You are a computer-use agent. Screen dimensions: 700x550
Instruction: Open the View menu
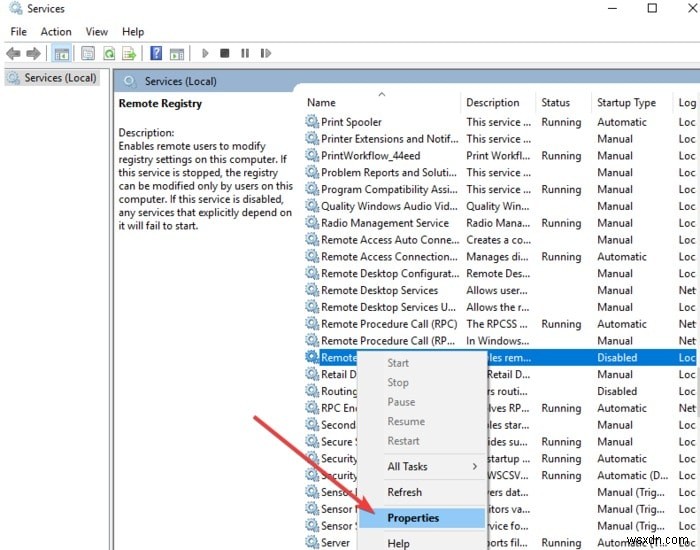click(97, 32)
